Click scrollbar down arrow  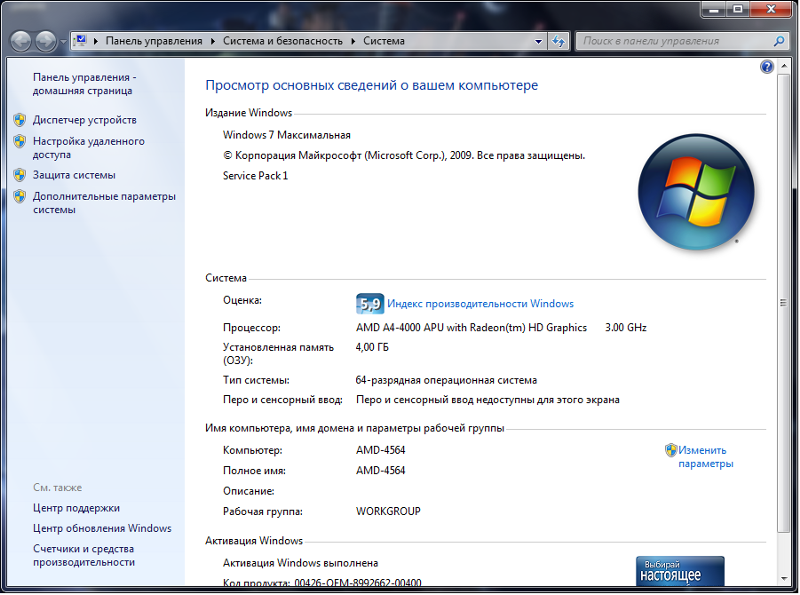click(x=783, y=579)
